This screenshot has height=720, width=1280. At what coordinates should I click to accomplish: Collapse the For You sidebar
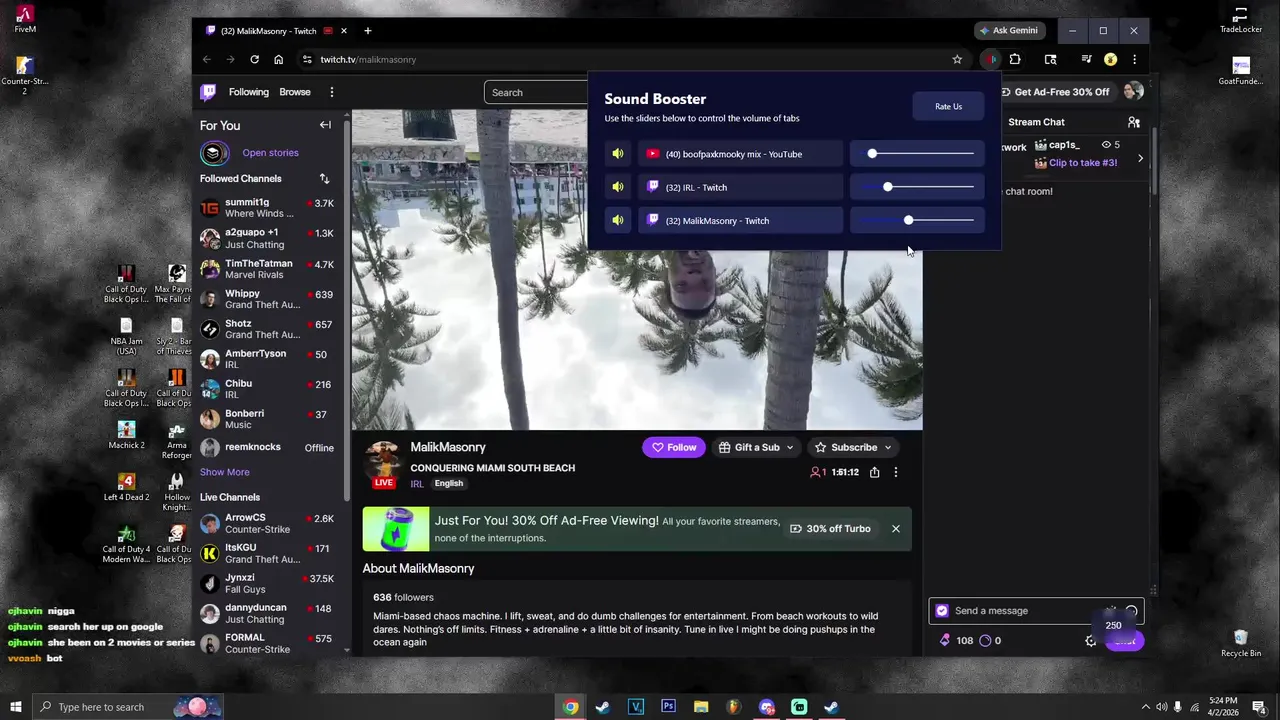coord(325,125)
